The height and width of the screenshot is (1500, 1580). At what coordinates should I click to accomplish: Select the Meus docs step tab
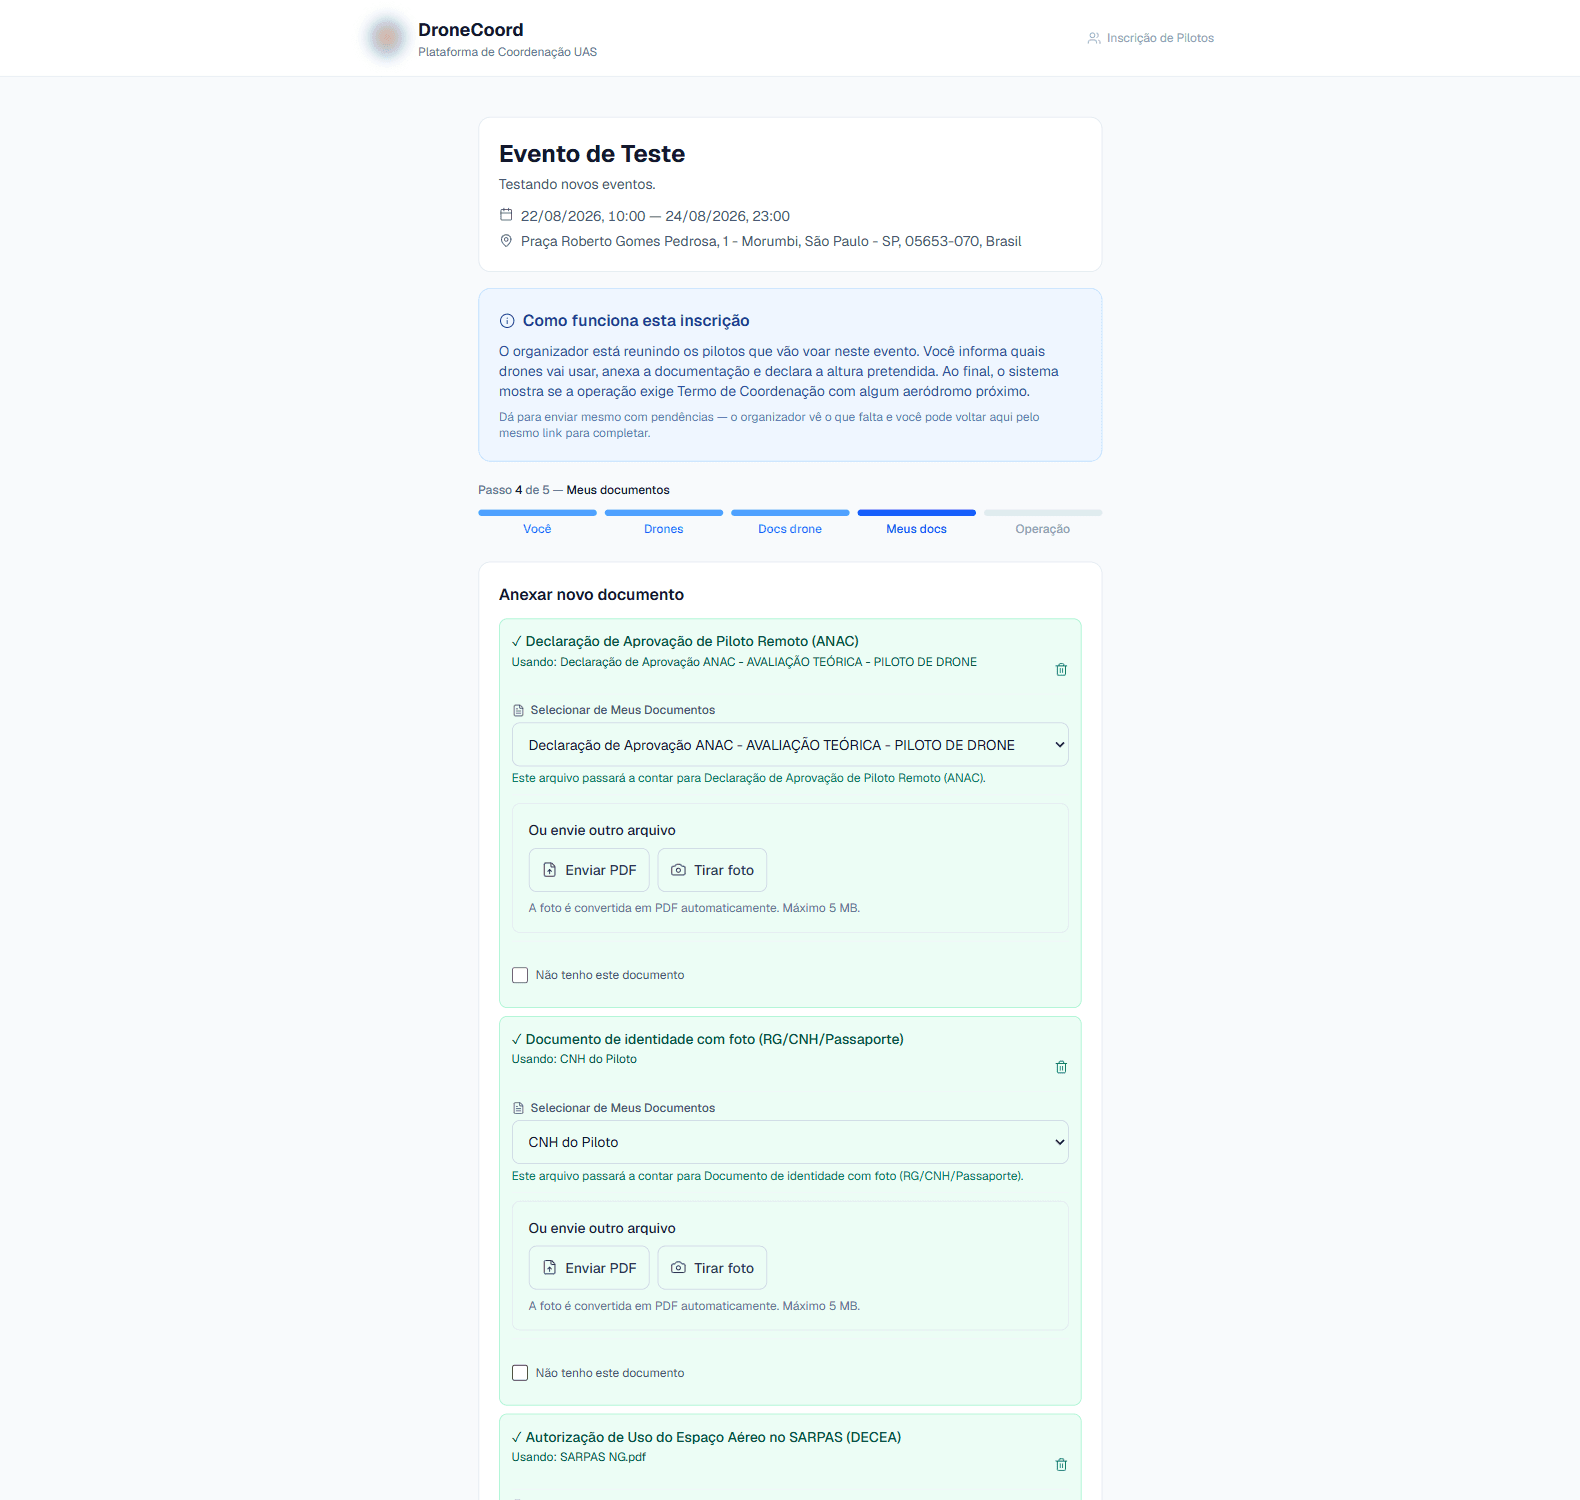(x=916, y=529)
